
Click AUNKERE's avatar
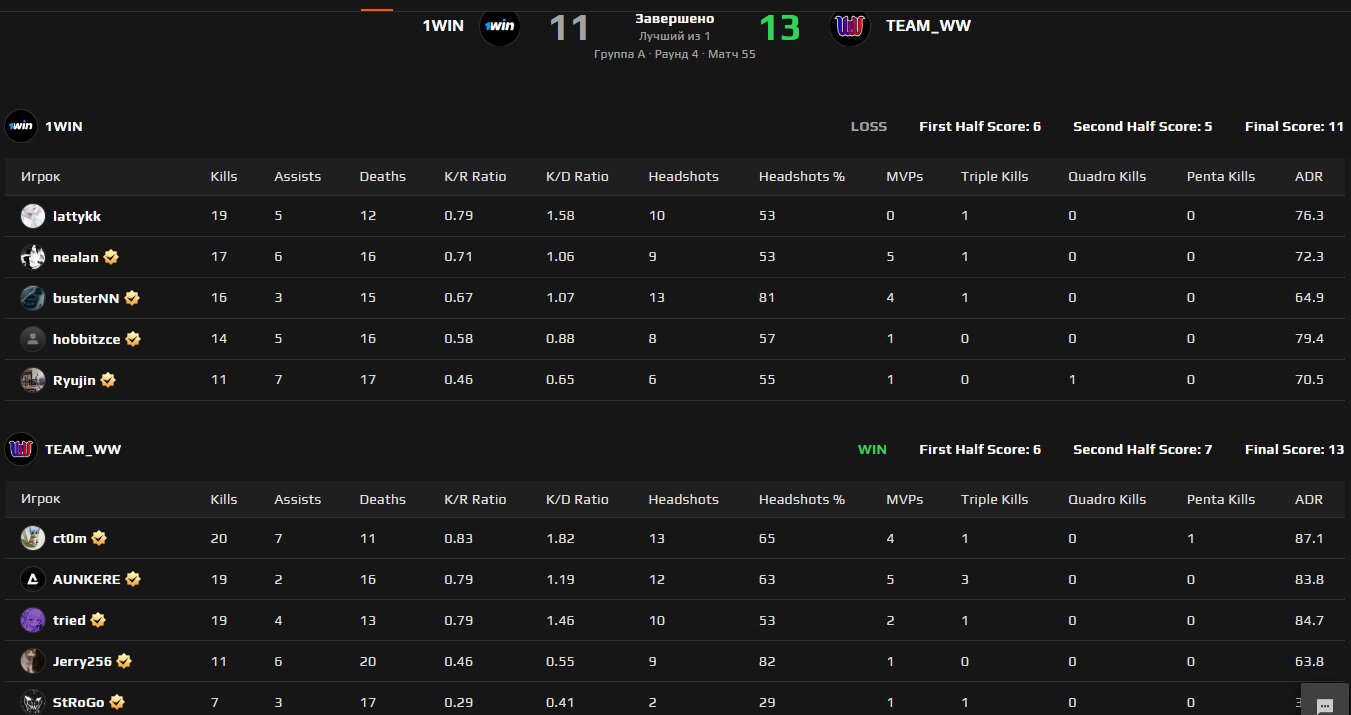click(33, 579)
